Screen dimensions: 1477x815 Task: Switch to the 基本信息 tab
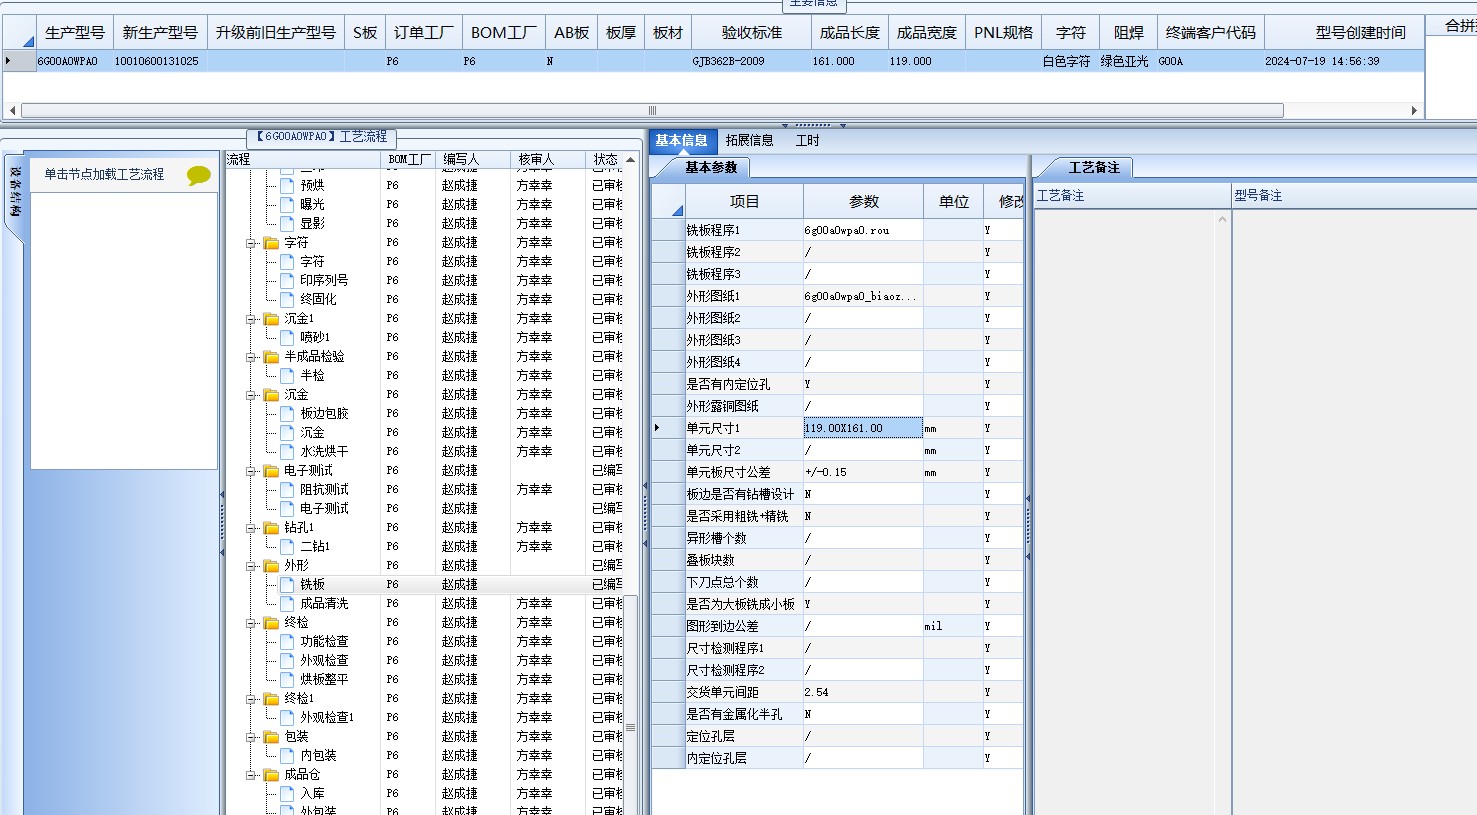click(682, 141)
